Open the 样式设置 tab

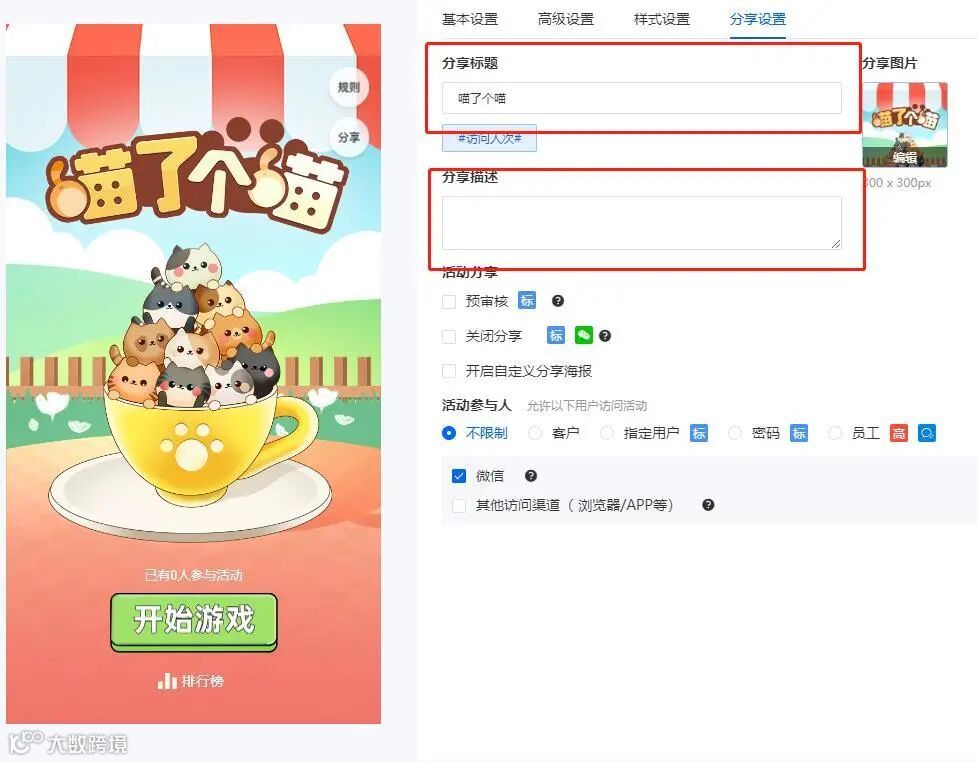662,19
